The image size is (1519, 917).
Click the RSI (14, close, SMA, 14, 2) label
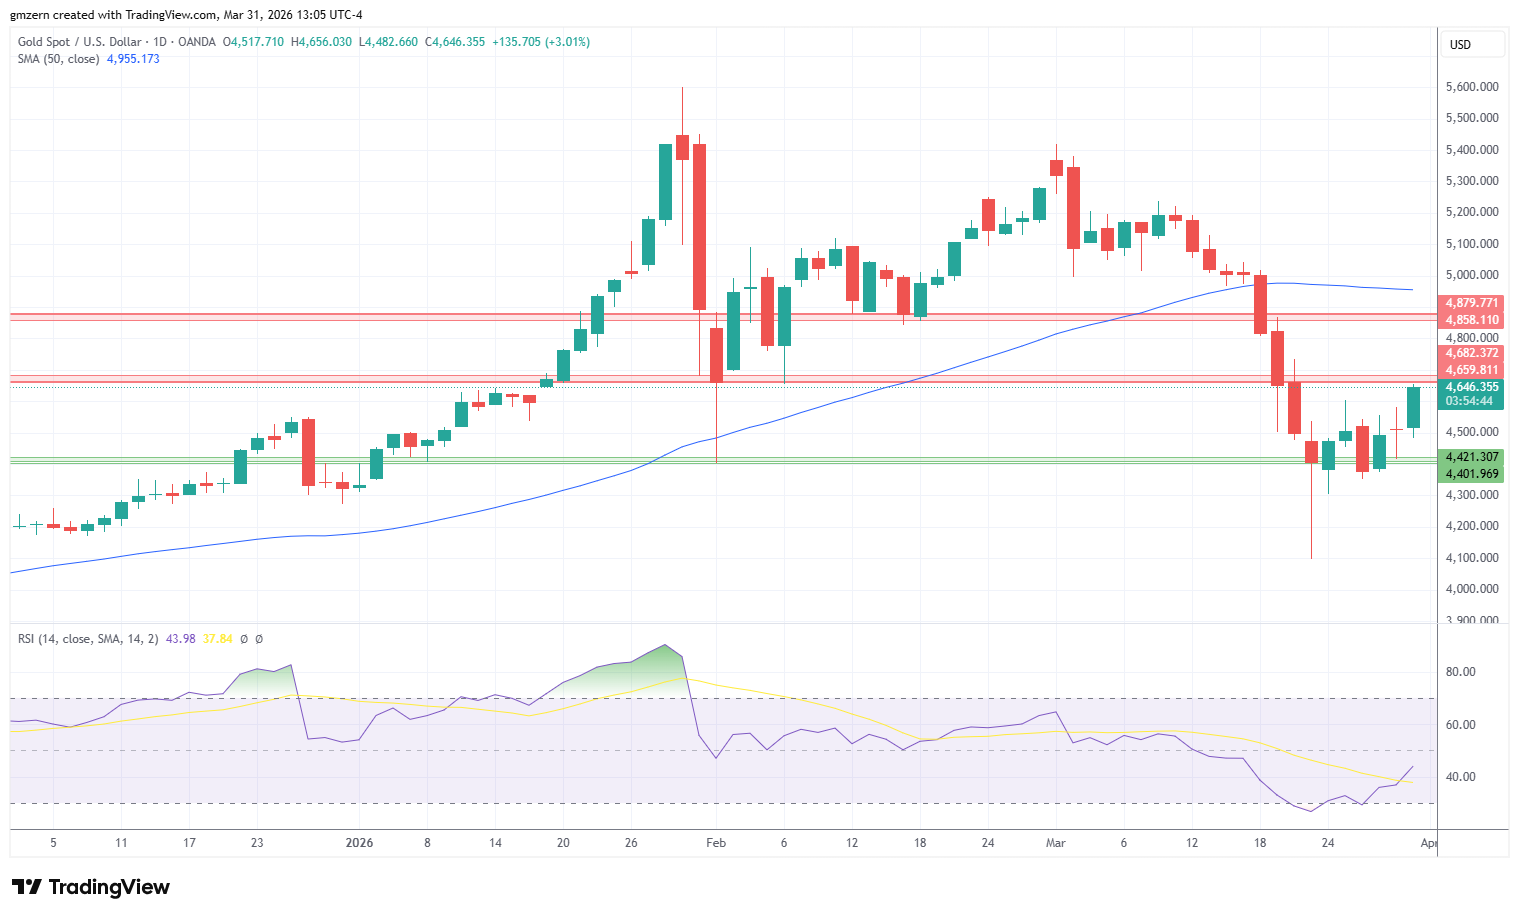[88, 639]
